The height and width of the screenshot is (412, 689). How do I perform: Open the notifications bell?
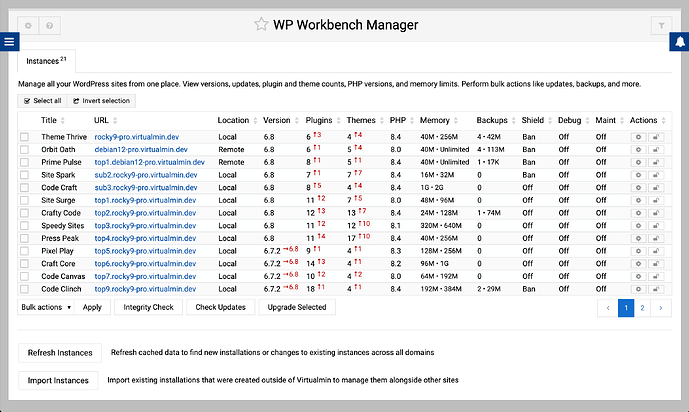click(x=679, y=42)
